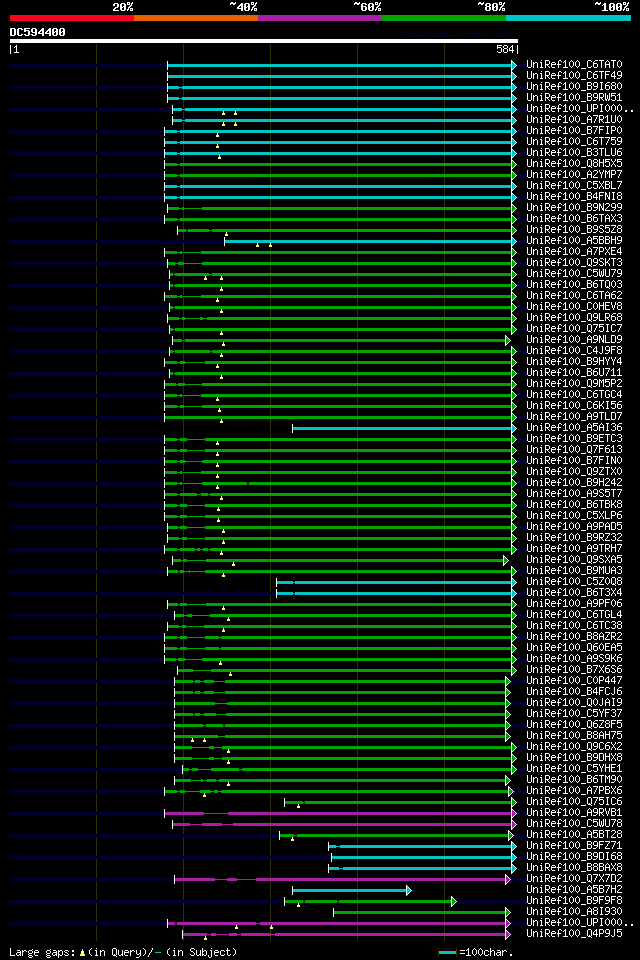Select the UniRef100_B7X6S6 label

(574, 670)
